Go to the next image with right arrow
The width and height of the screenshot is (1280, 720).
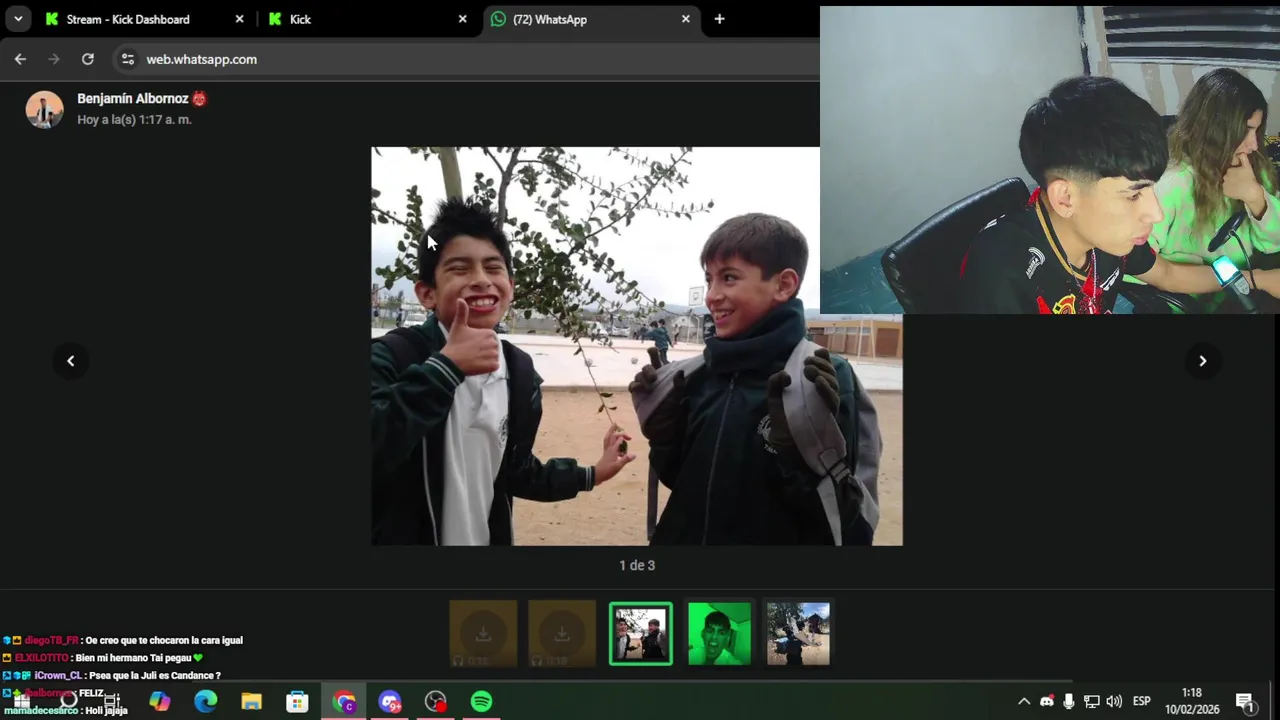point(1202,361)
